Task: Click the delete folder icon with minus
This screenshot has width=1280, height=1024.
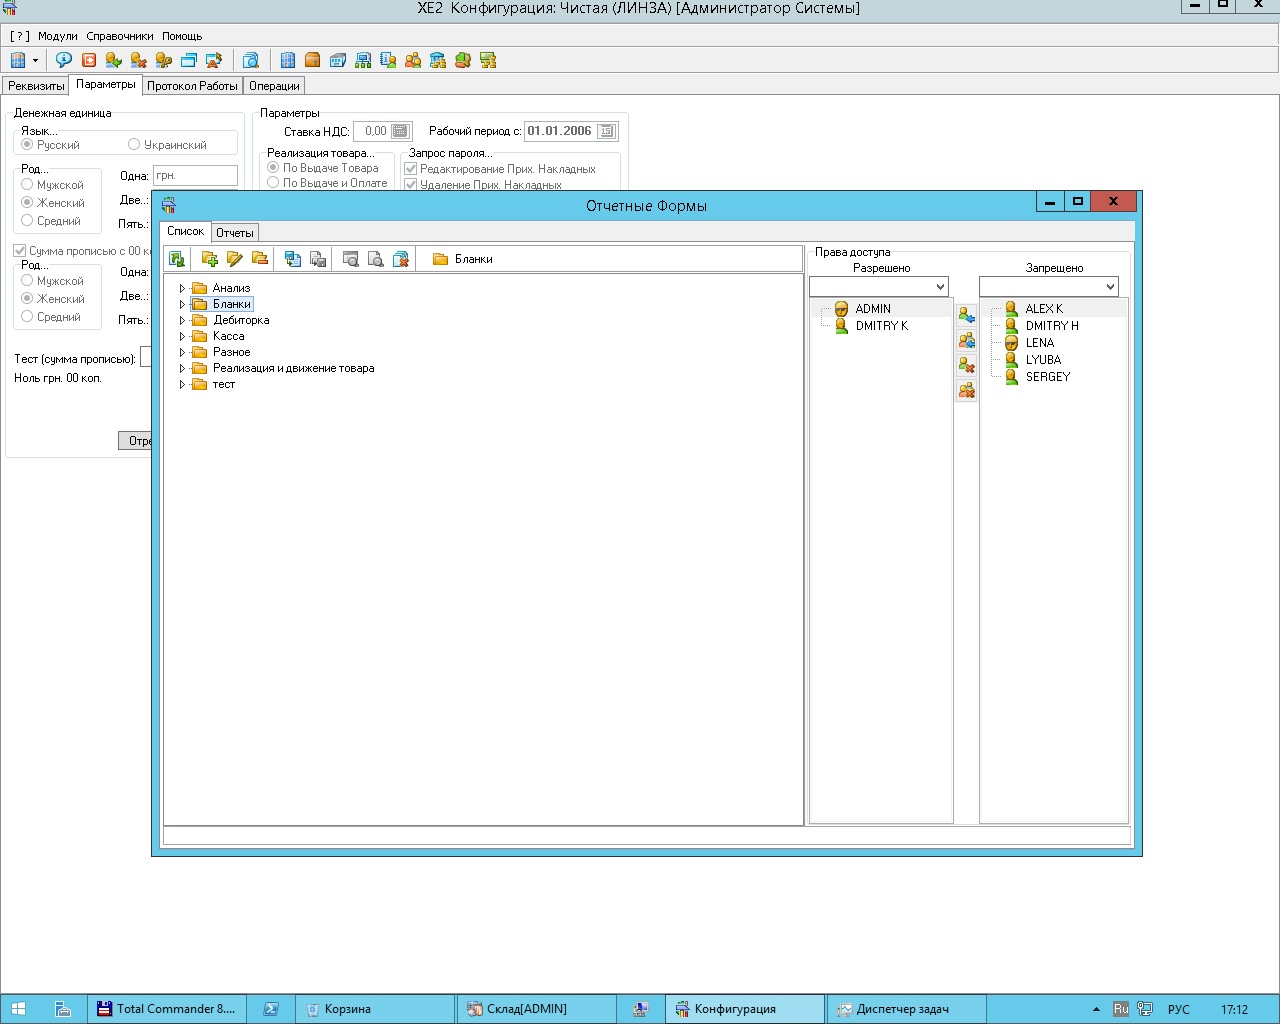Action: pos(260,259)
